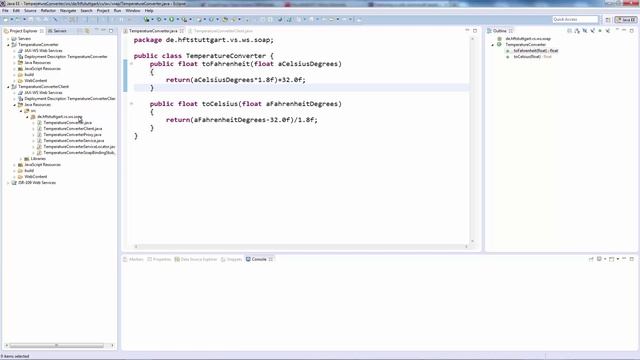Click the Run External Tools toolbar icon
640x360 pixels.
[184, 20]
